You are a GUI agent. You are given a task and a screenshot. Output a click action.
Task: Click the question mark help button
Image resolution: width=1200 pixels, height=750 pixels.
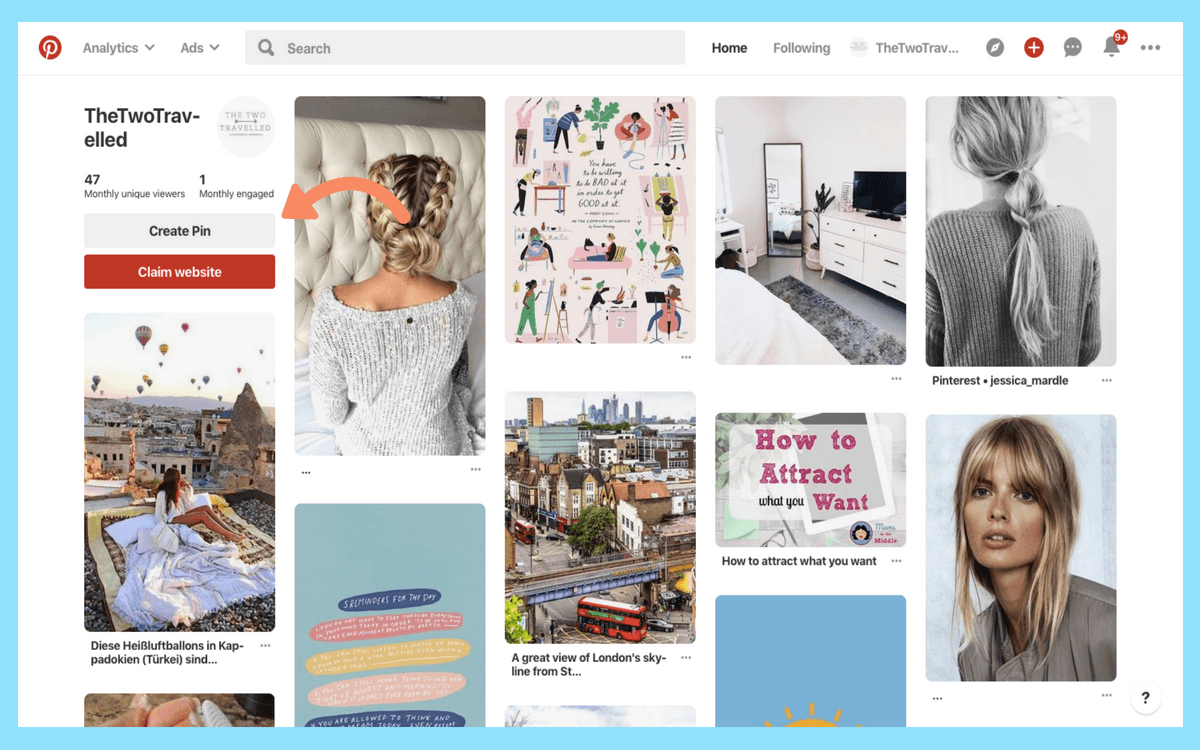click(x=1146, y=698)
